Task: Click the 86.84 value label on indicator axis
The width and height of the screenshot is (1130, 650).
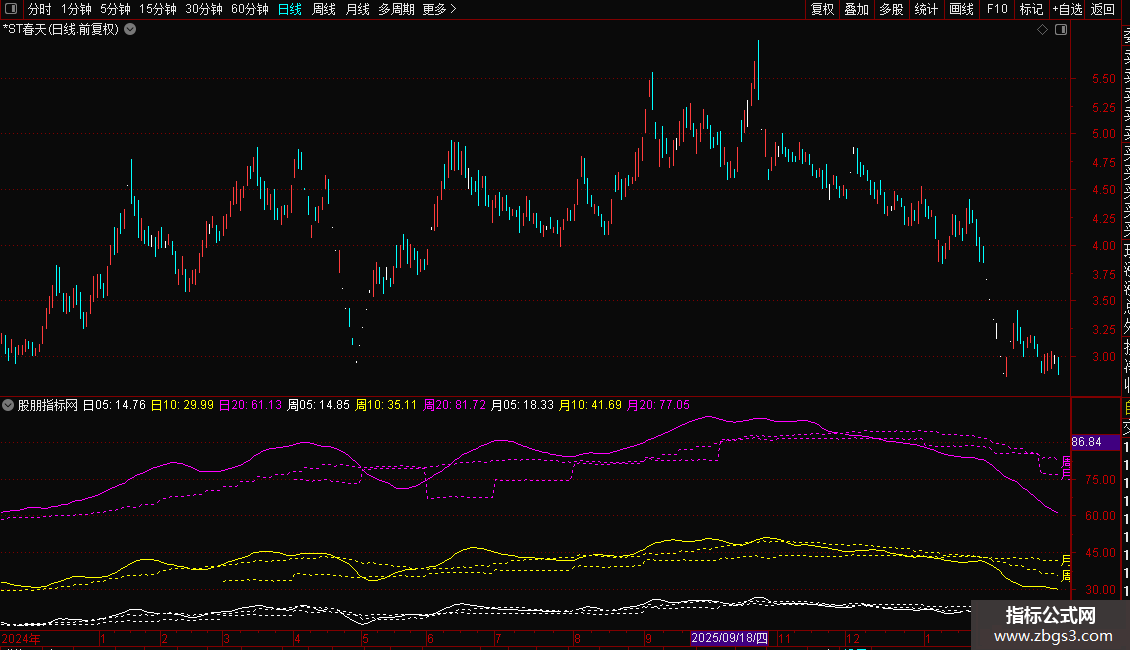Action: (1085, 442)
